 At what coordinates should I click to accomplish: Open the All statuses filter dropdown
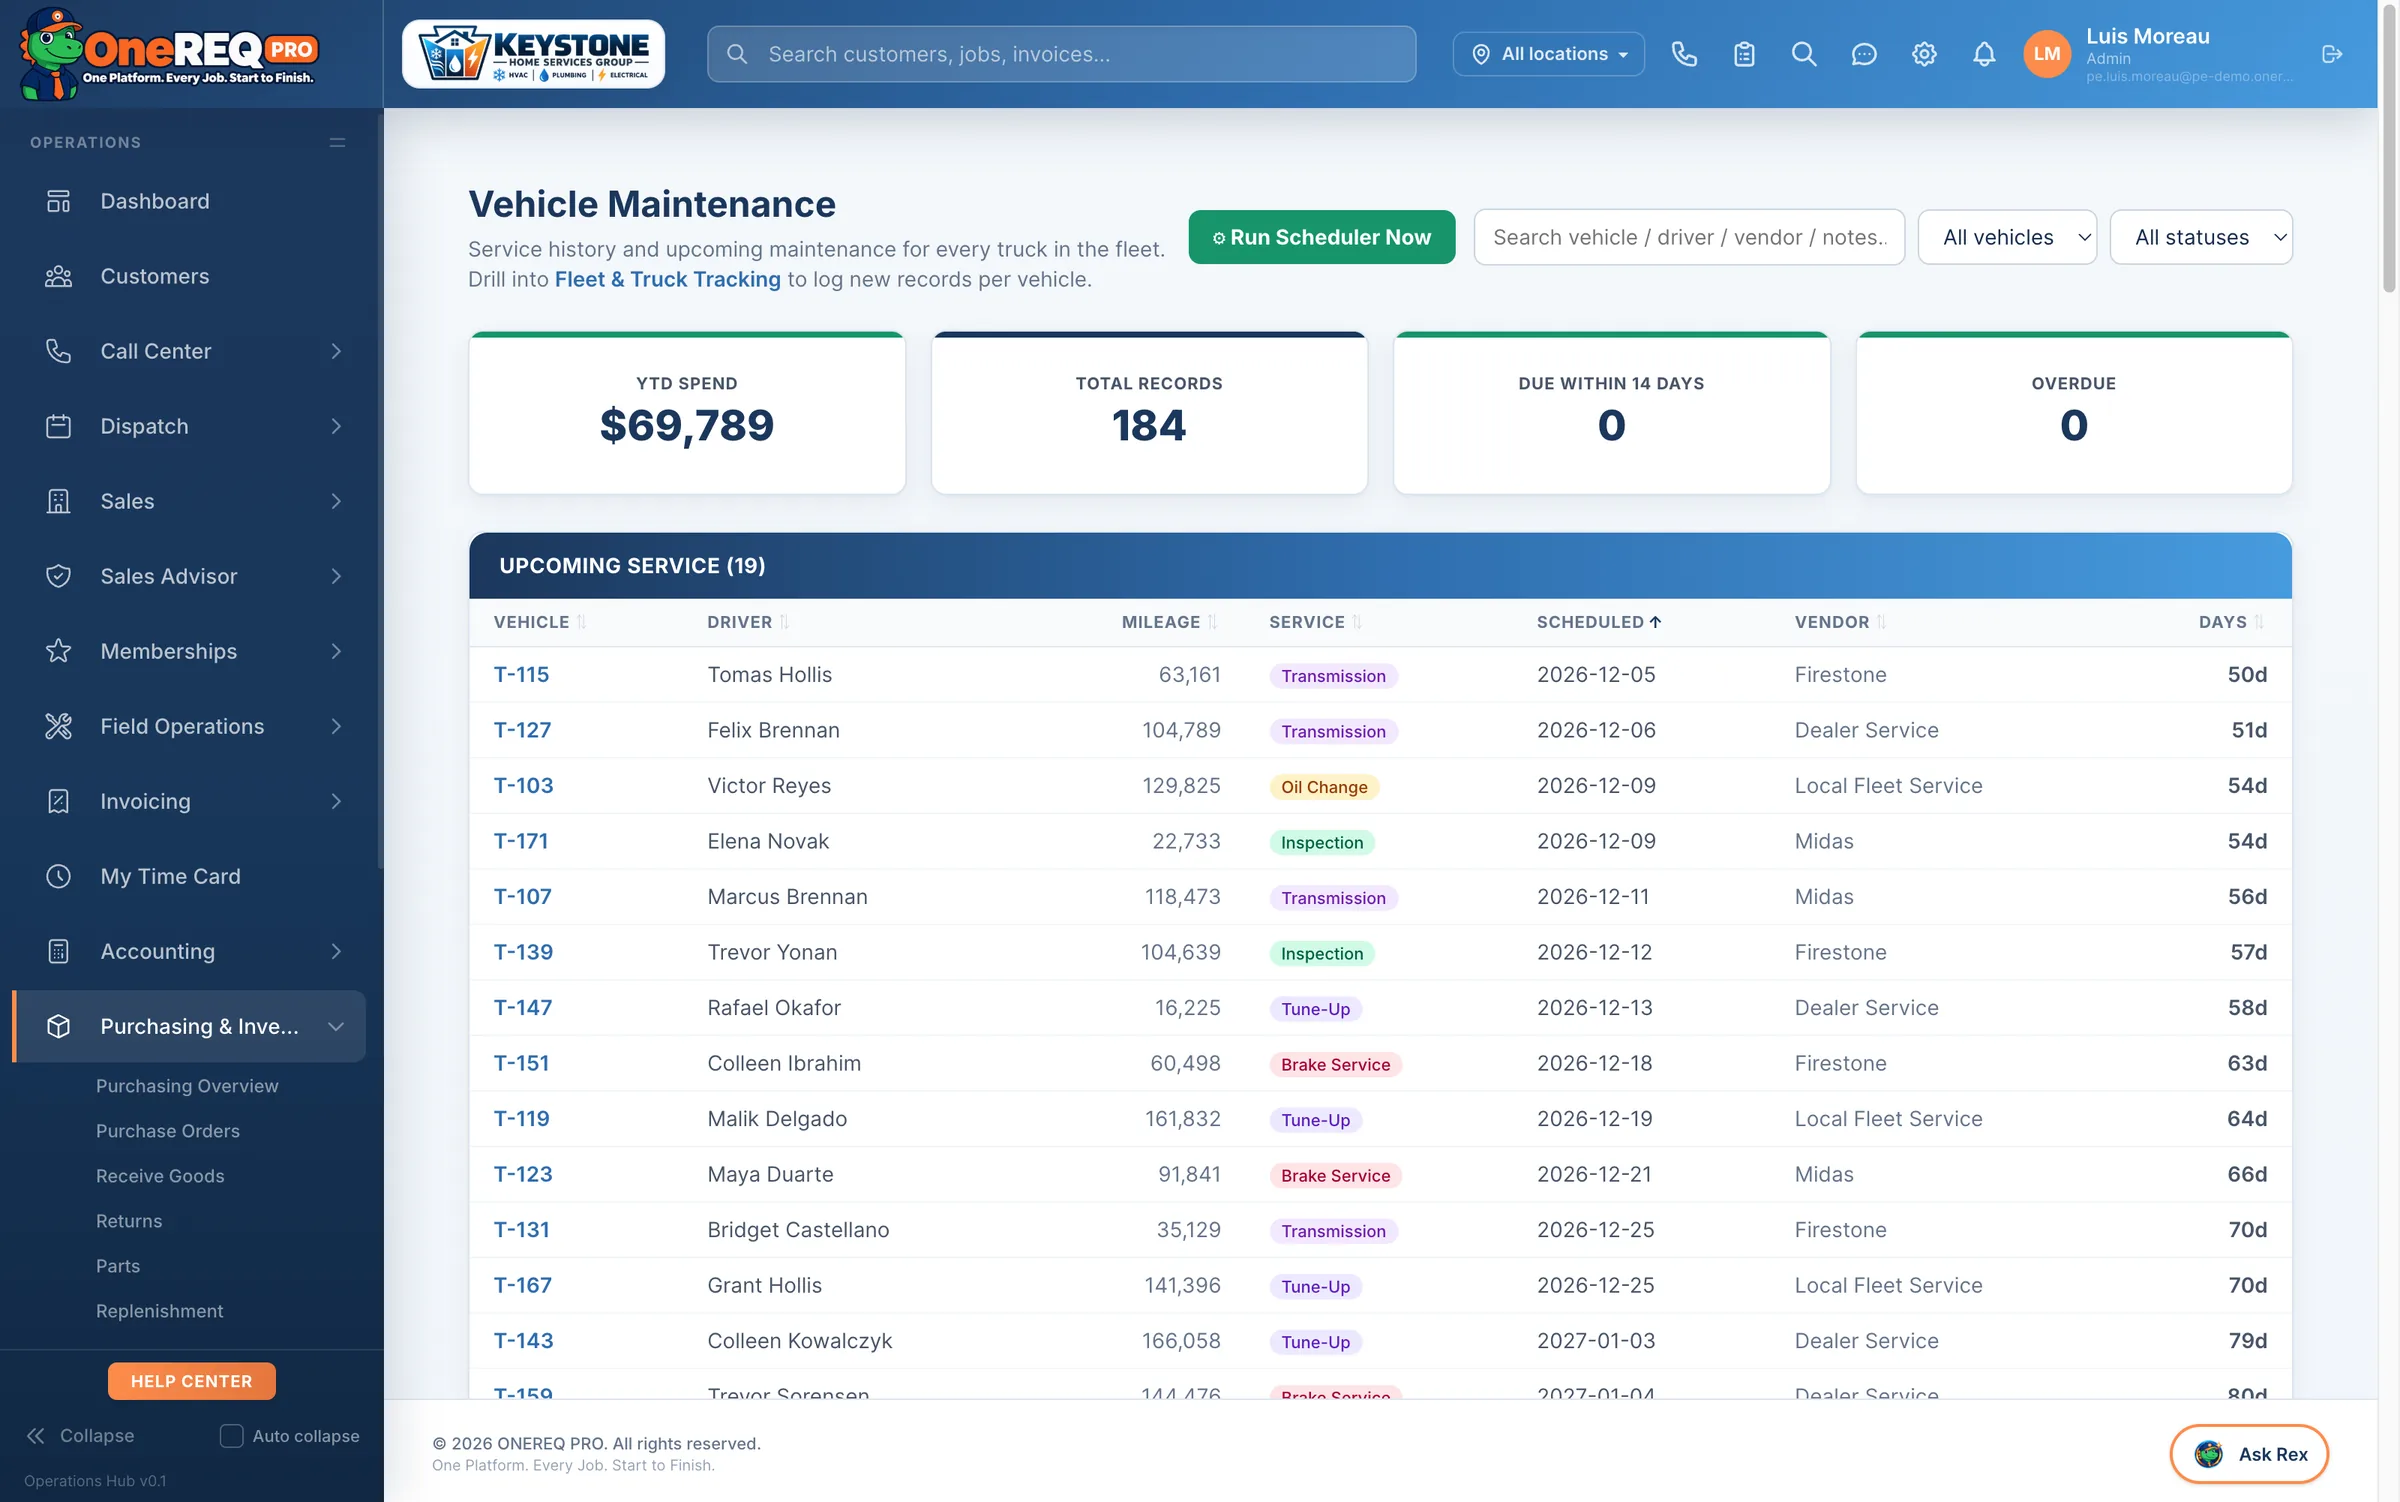[x=2201, y=237]
